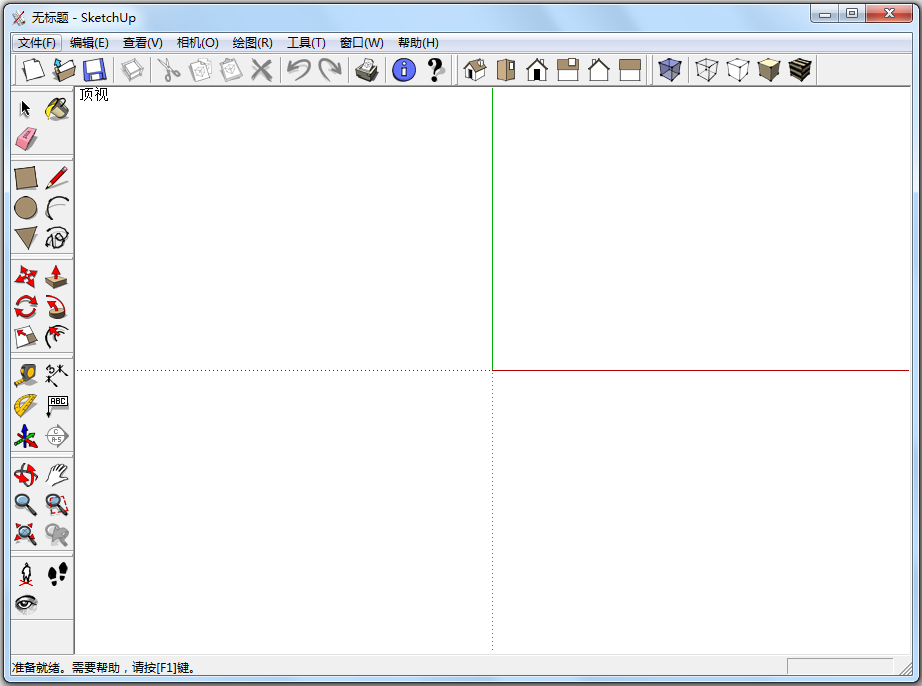Select the Pan hand tool
Screen dimensions: 922x686
tap(57, 473)
